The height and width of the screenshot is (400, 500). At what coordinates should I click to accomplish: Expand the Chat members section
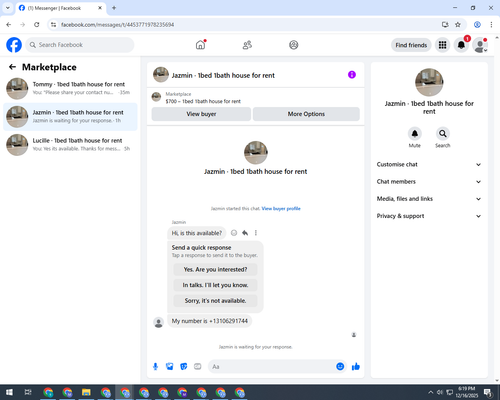pyautogui.click(x=429, y=182)
